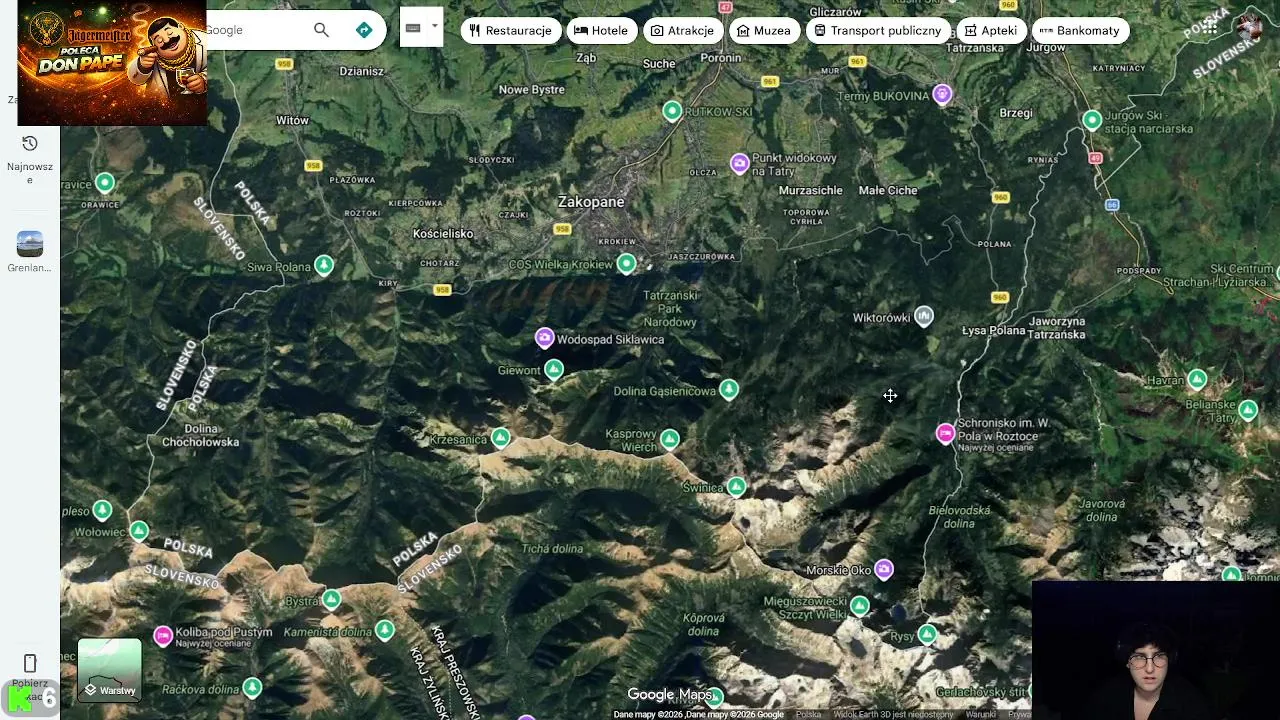
Task: Click the Bystrá peak marker
Action: click(331, 600)
